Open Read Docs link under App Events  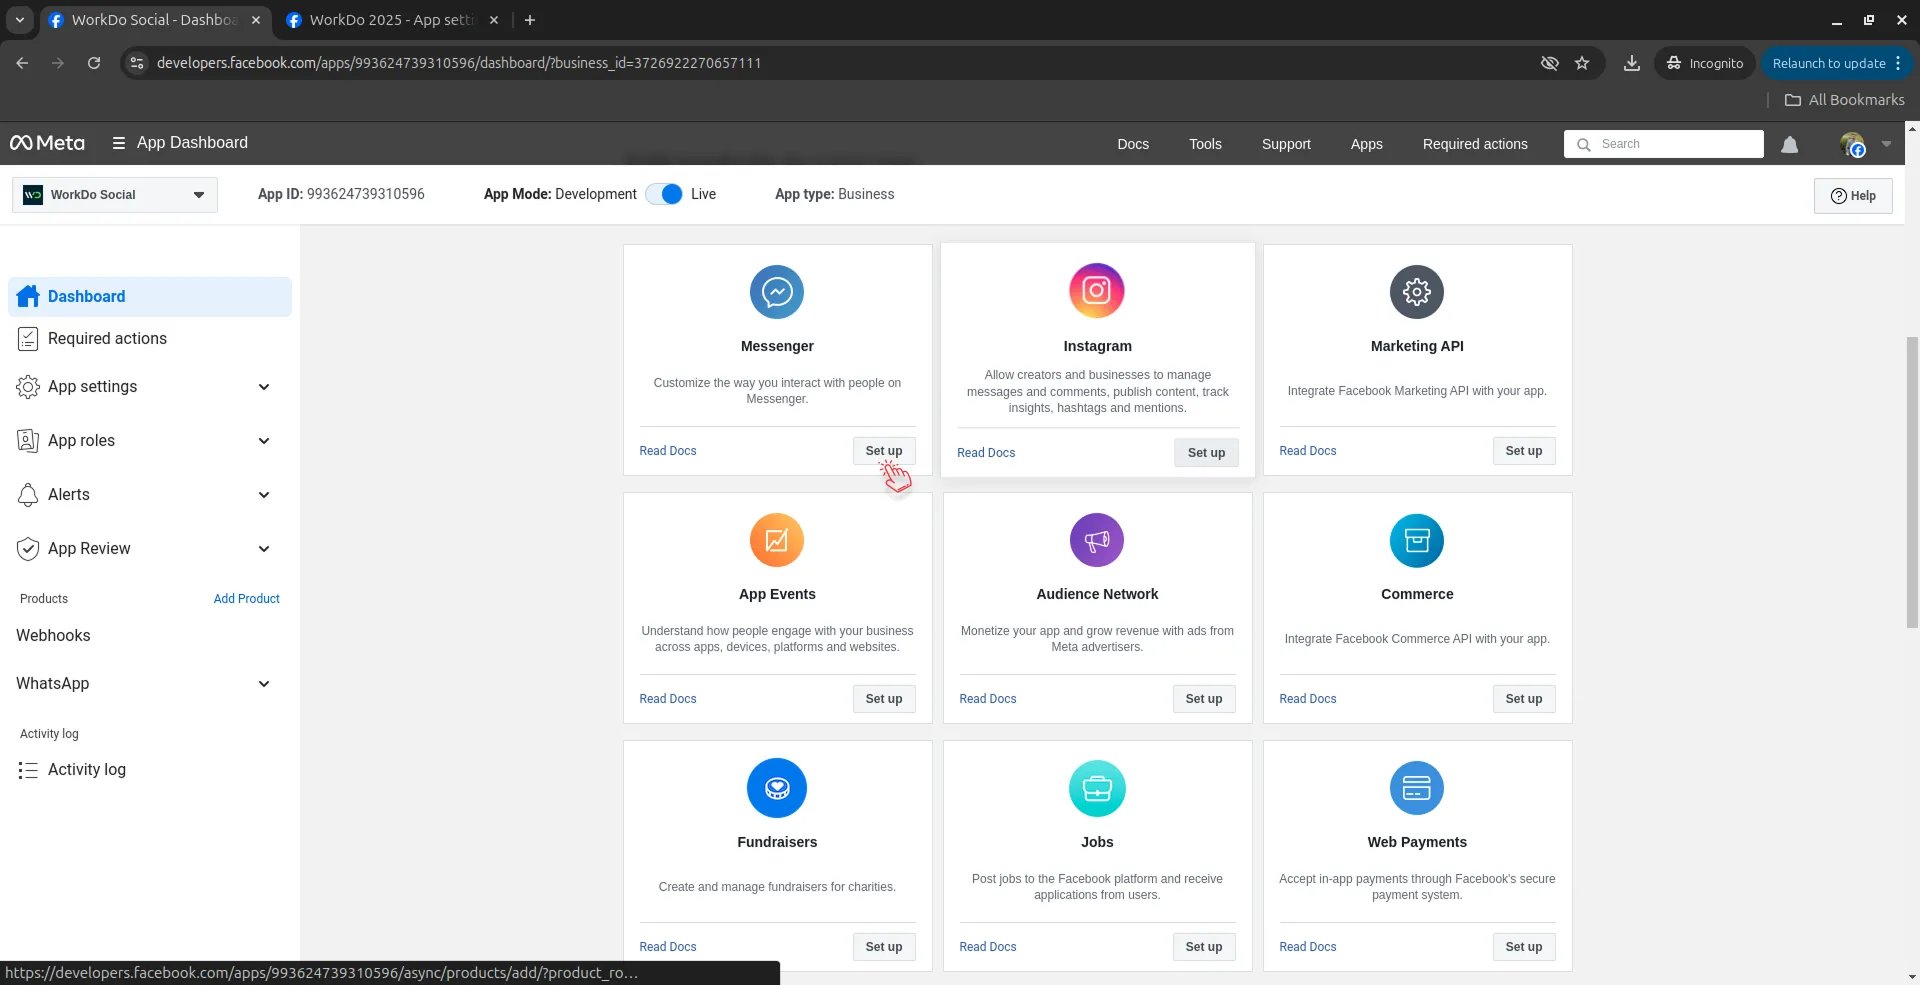pyautogui.click(x=668, y=699)
